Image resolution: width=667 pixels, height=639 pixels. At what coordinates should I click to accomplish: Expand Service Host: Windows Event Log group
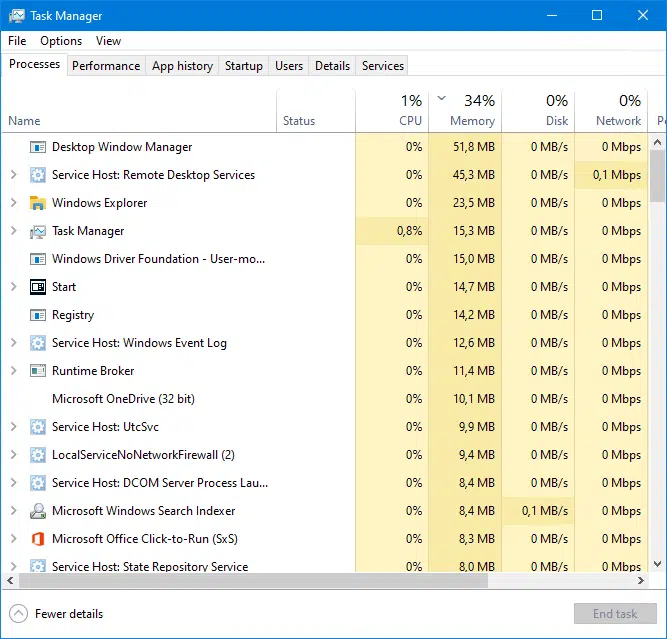coord(14,343)
